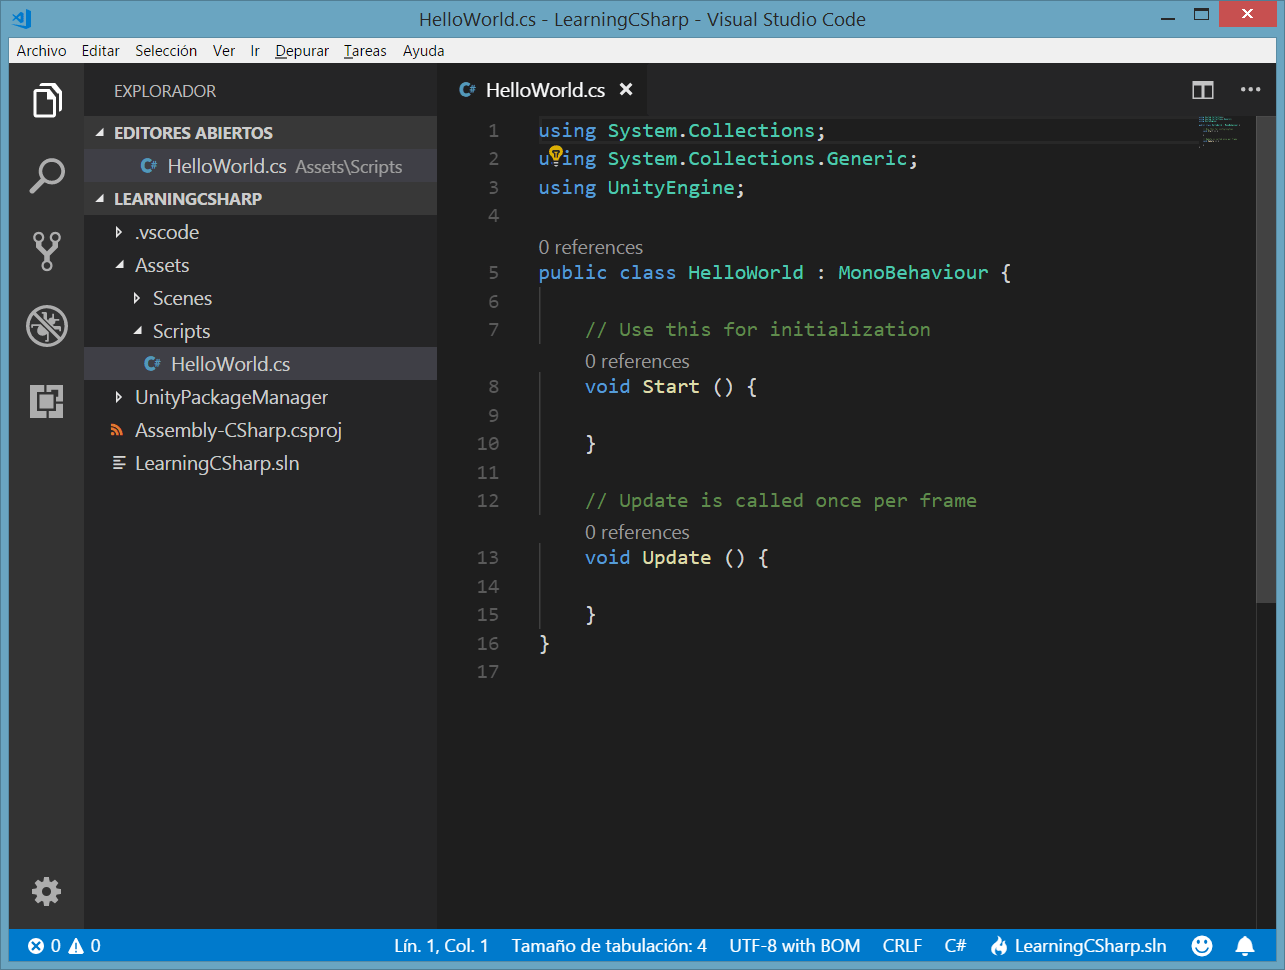Viewport: 1285px width, 970px height.
Task: Click the C# language mode indicator
Action: 955,946
